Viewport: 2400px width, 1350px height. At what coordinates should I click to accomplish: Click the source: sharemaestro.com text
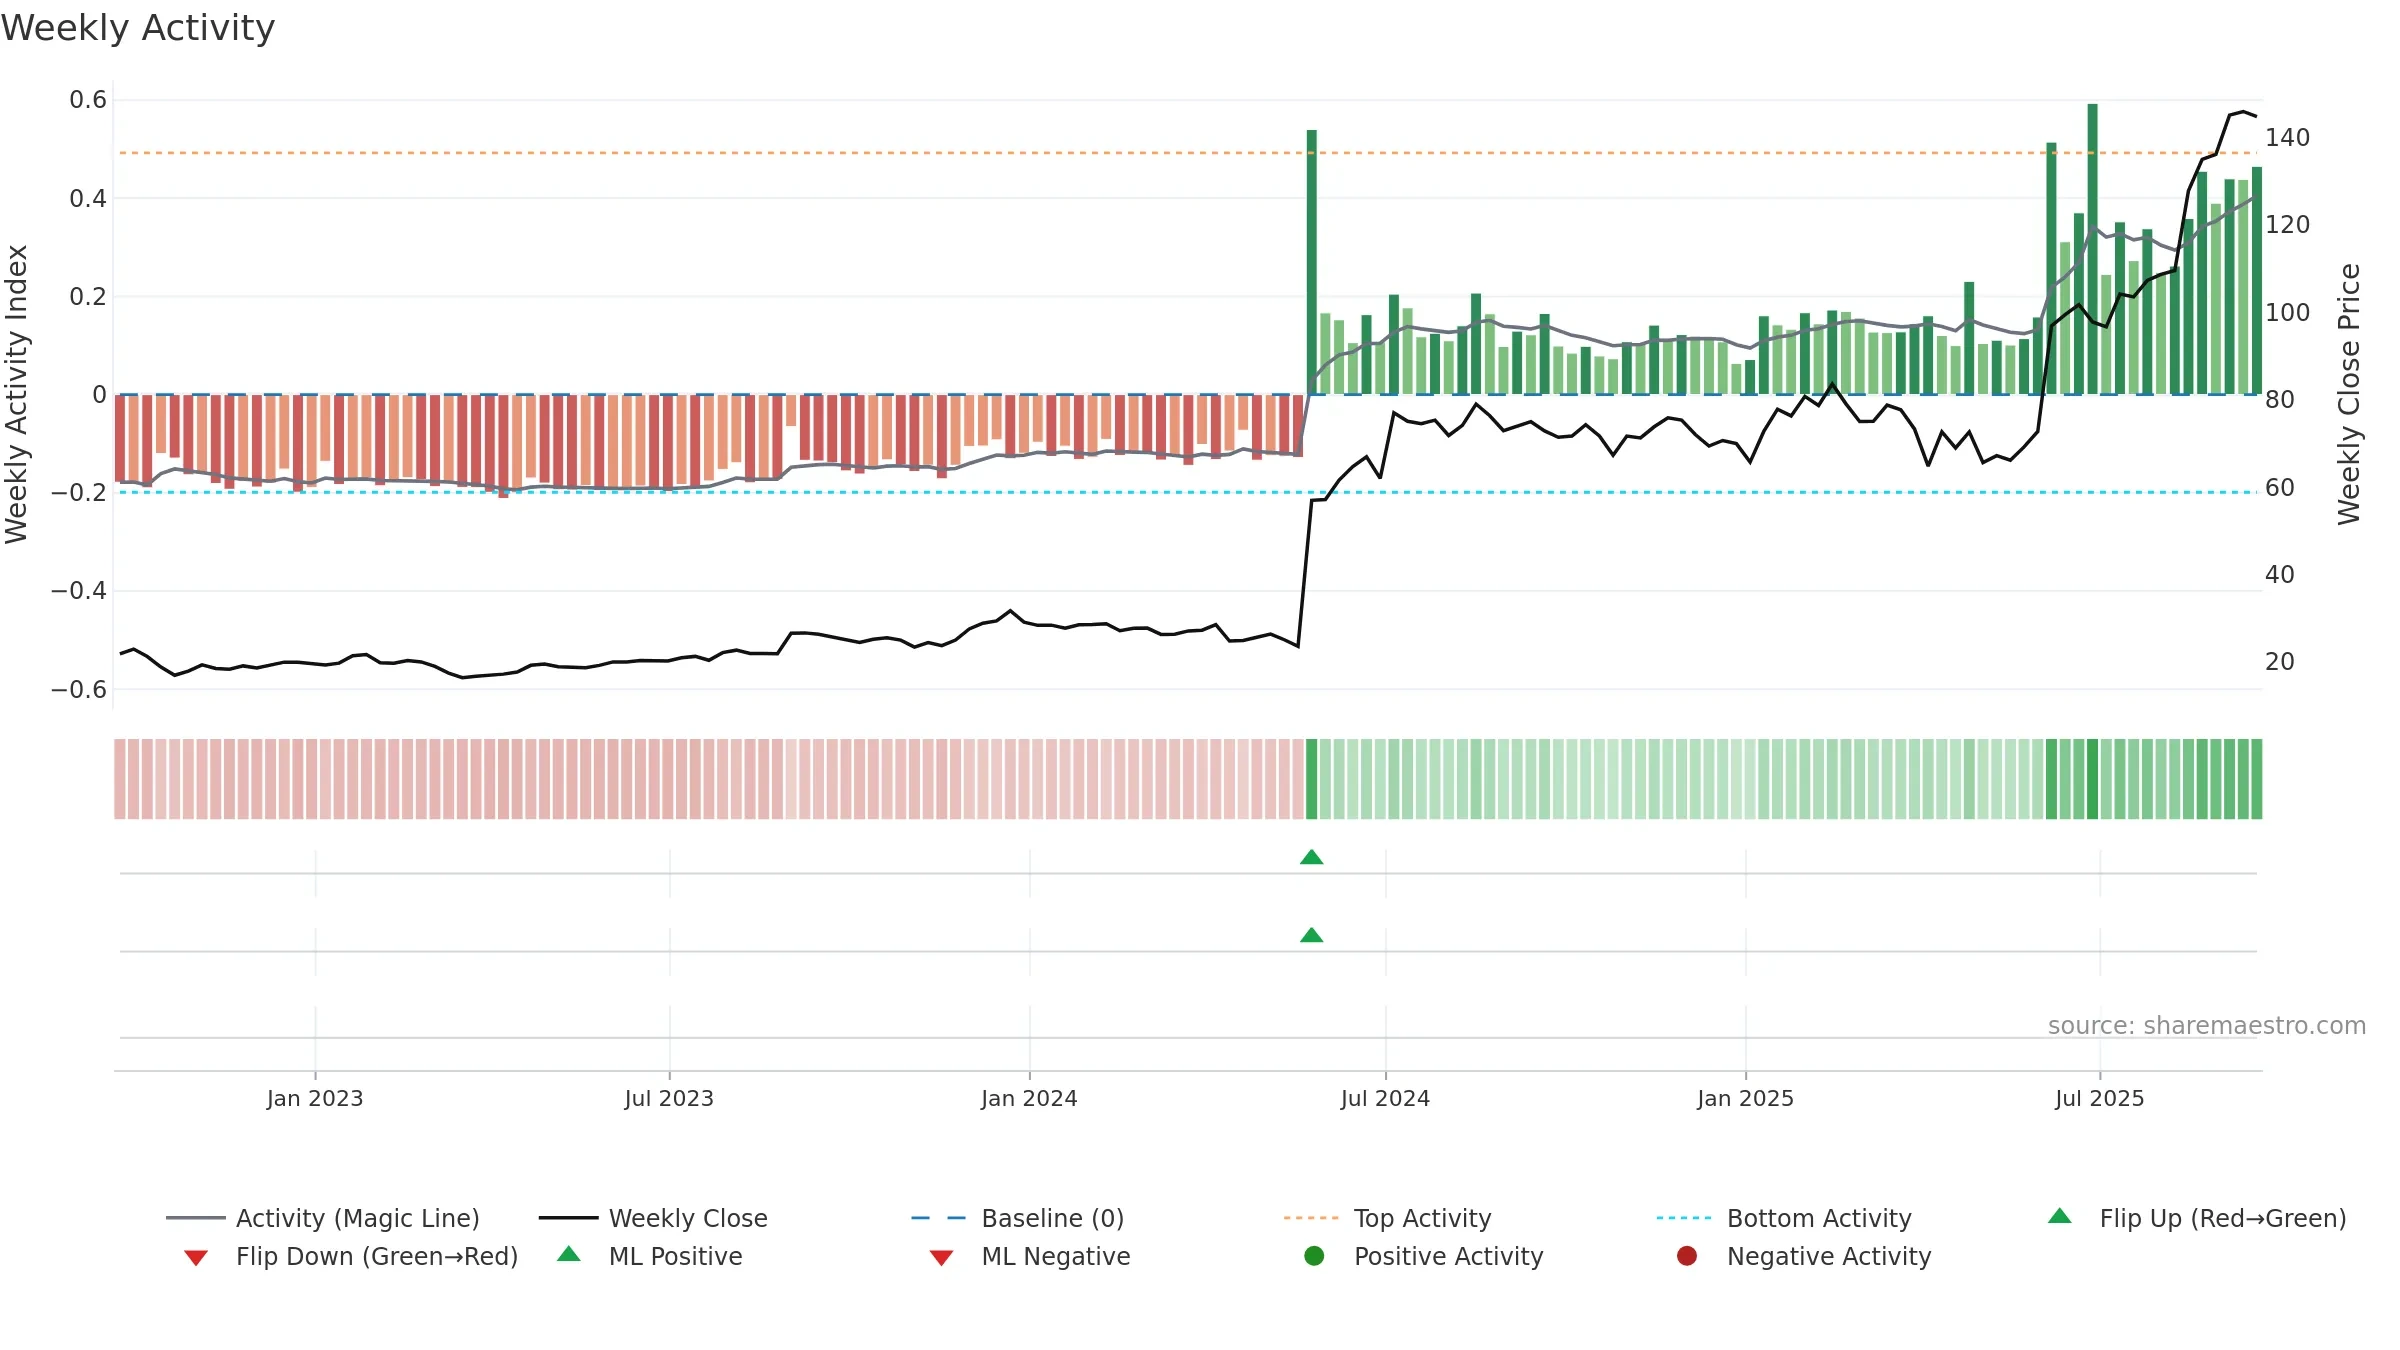tap(2207, 1026)
